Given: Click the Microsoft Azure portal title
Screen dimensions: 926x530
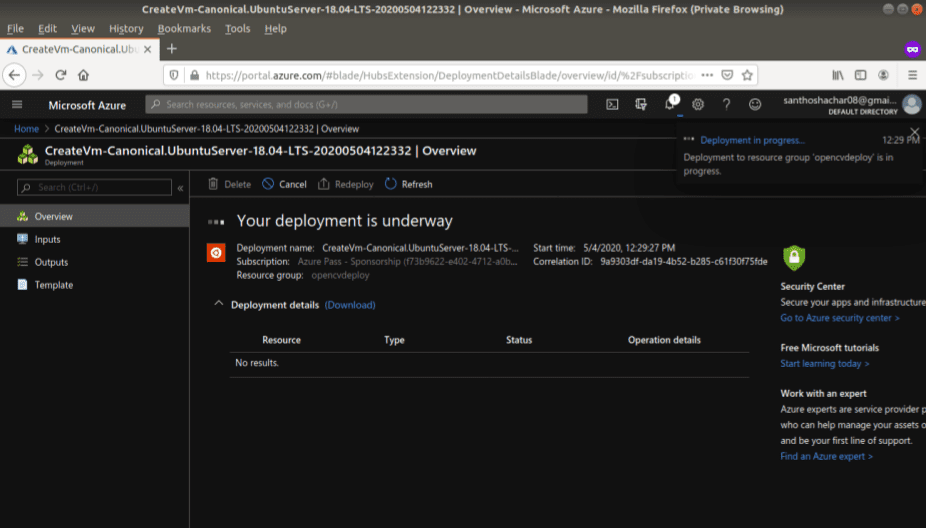Looking at the screenshot, I should point(87,105).
